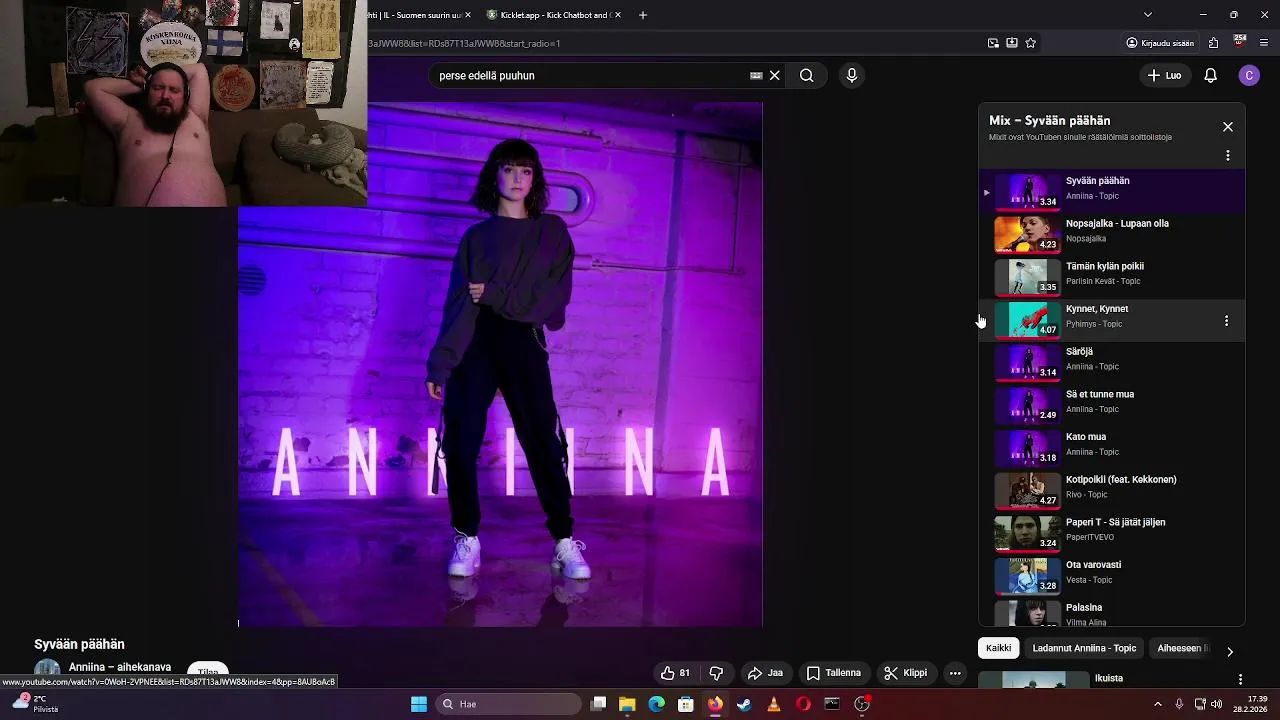The image size is (1280, 720).
Task: Open the volume control in system tray
Action: click(1217, 704)
